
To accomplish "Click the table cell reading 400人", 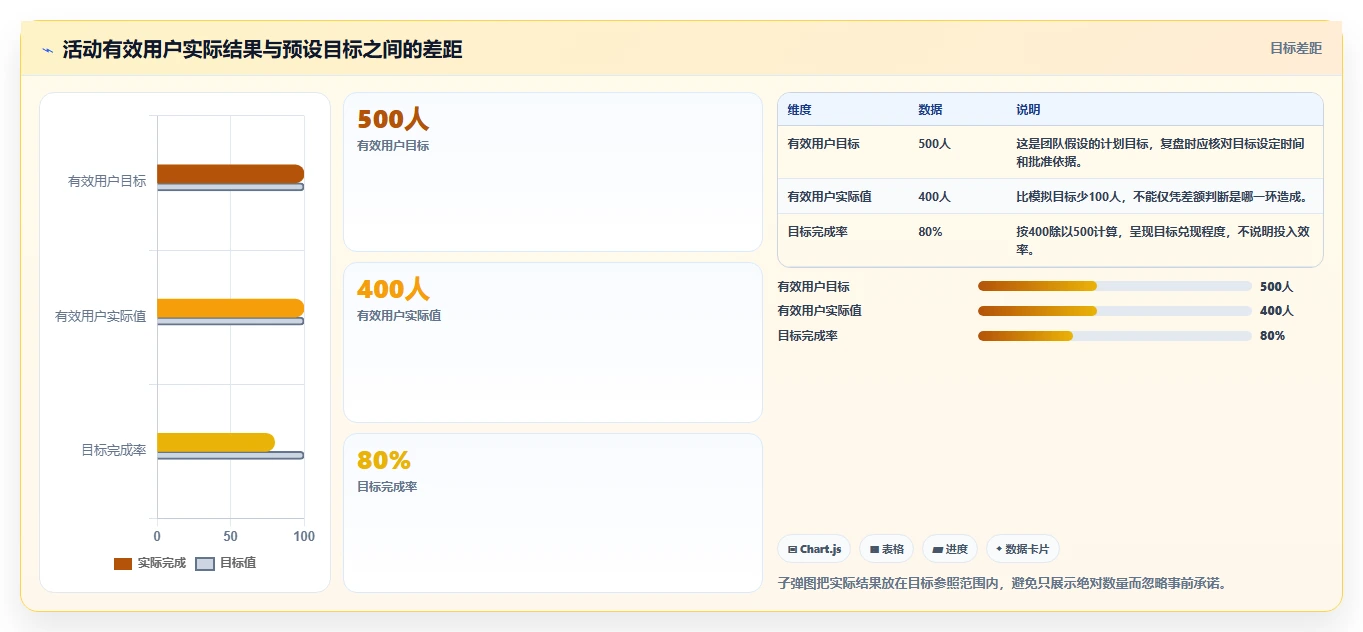I will (934, 197).
